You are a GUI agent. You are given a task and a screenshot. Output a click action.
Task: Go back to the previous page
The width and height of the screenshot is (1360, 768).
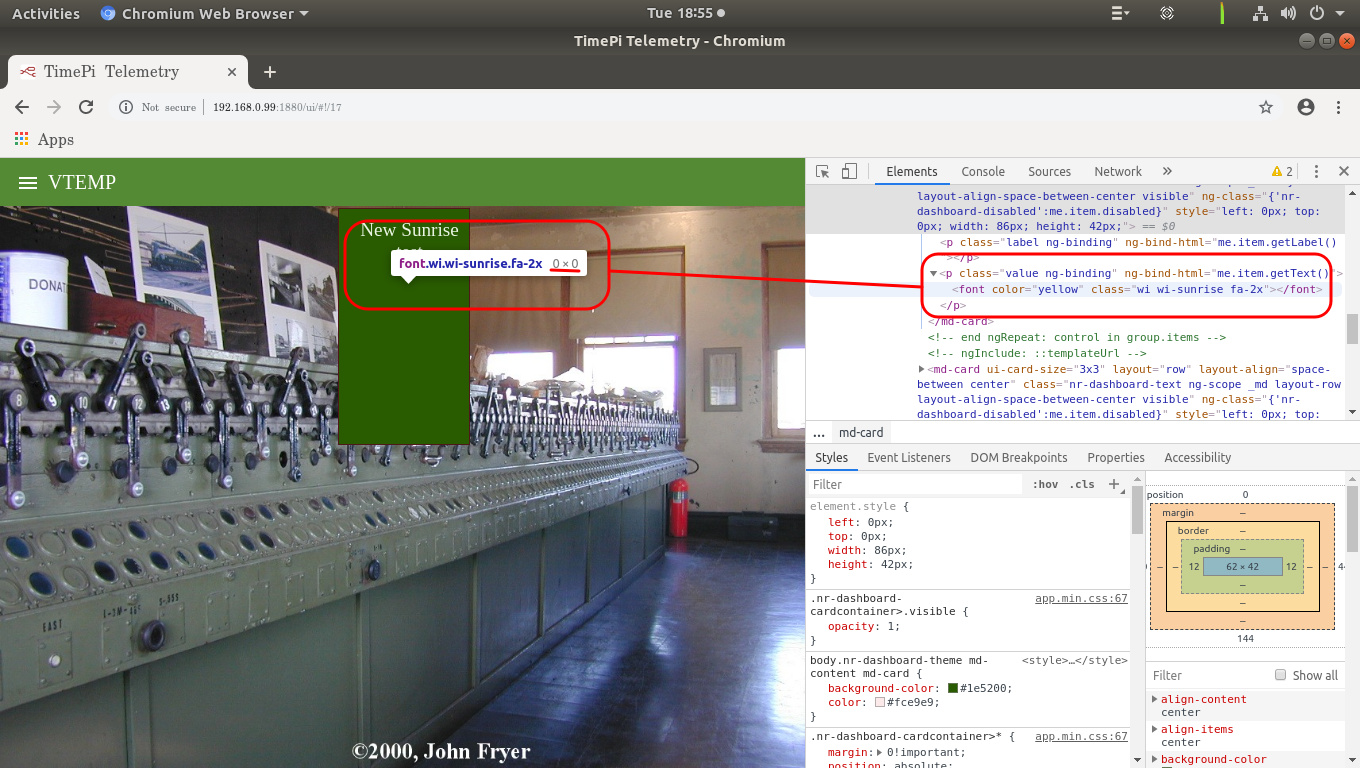[x=22, y=107]
